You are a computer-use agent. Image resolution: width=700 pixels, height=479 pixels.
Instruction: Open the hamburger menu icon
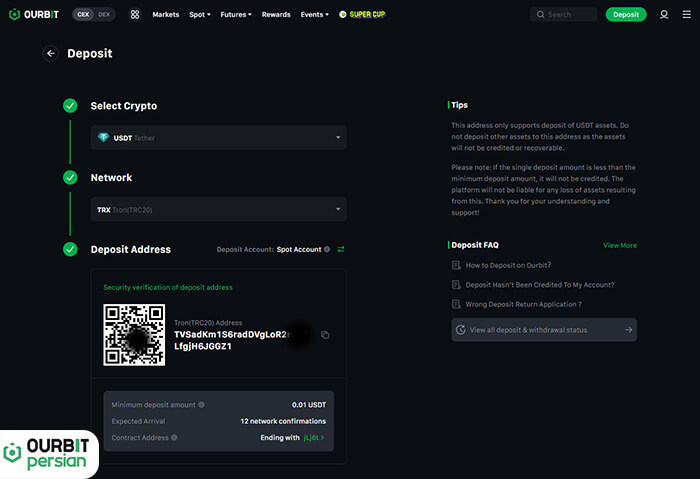tap(687, 14)
